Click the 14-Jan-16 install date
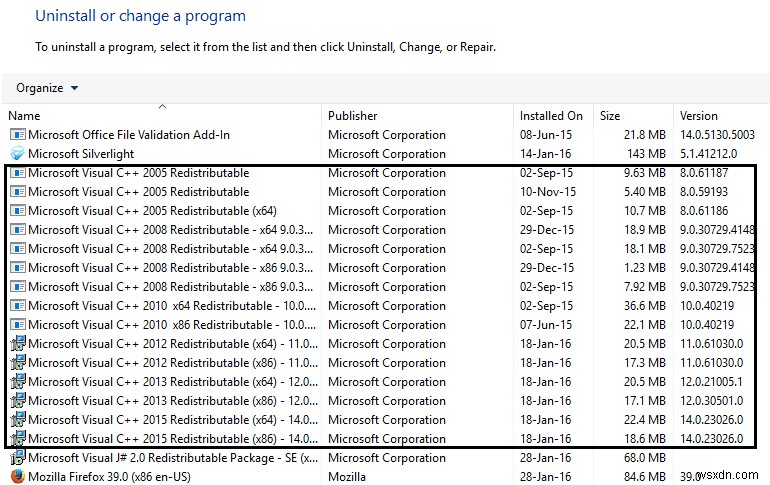 coord(546,154)
